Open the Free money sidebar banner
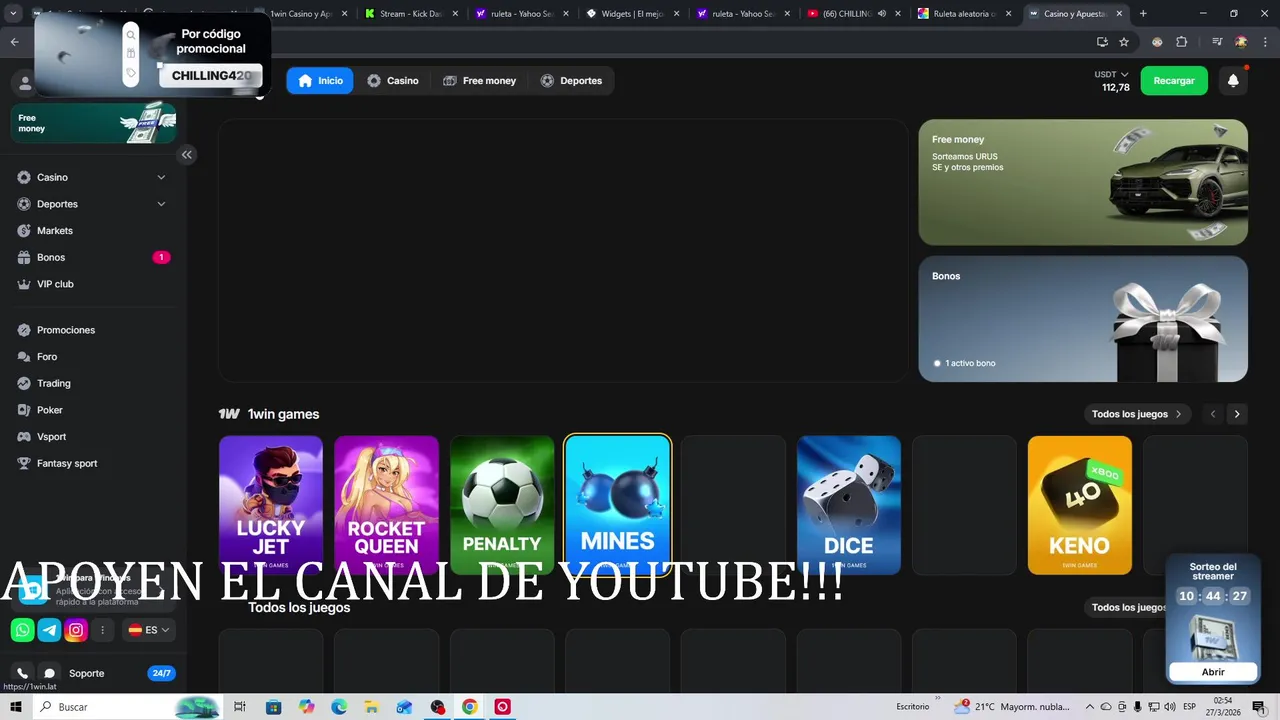Screen dimensions: 1280x720 [94, 123]
